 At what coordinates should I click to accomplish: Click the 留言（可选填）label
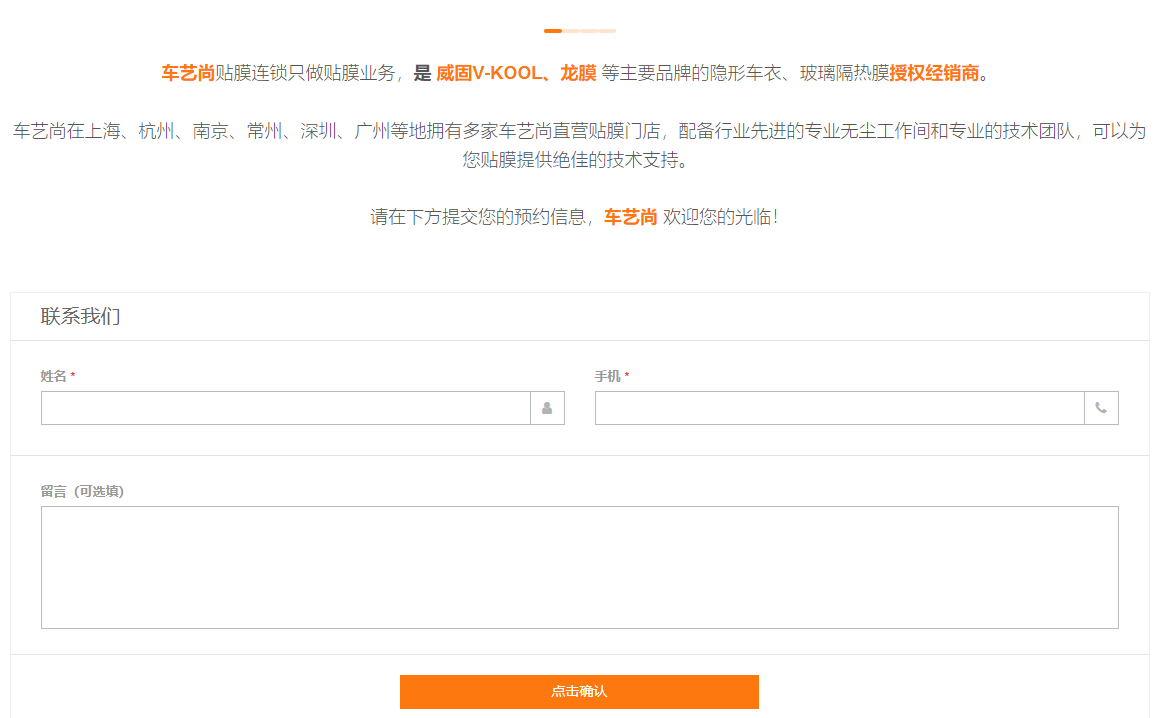pos(82,491)
